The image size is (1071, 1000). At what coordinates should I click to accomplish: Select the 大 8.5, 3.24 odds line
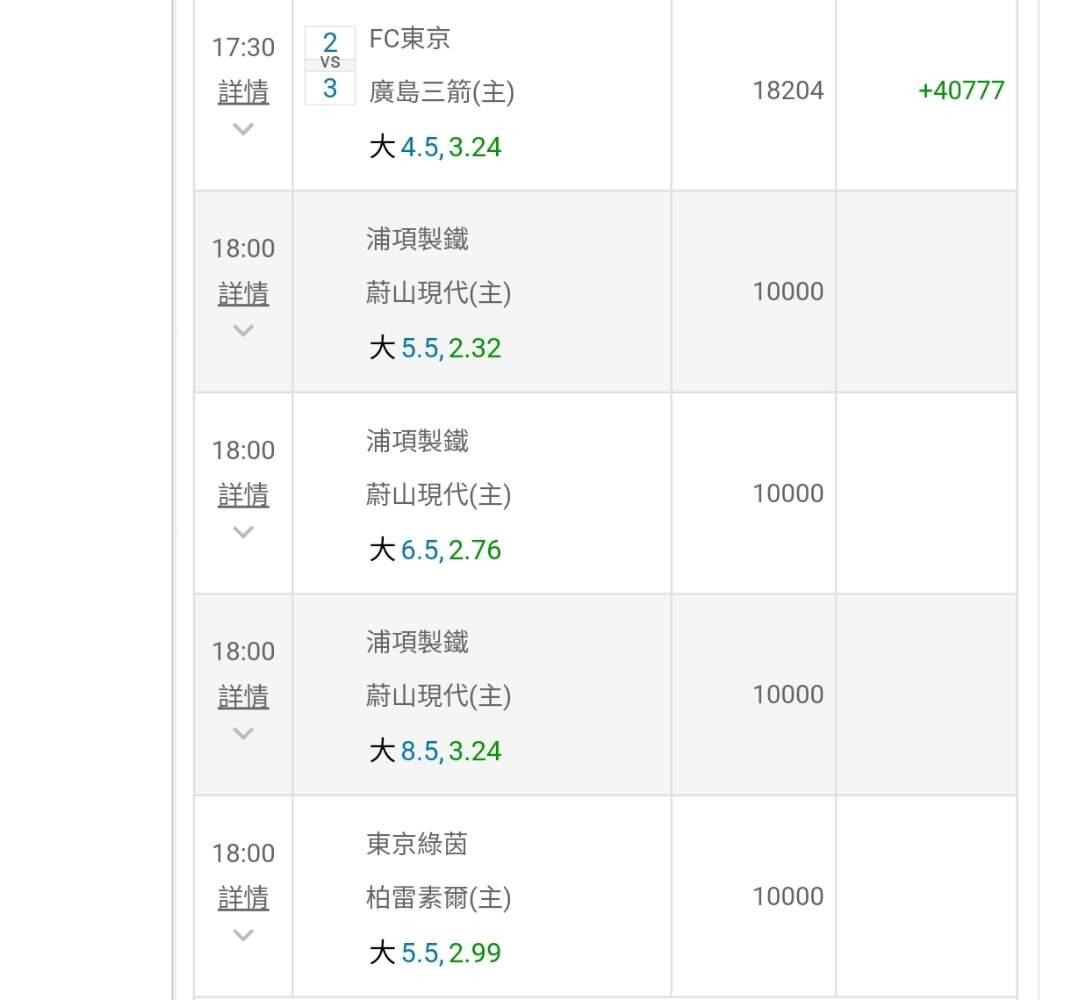click(435, 751)
